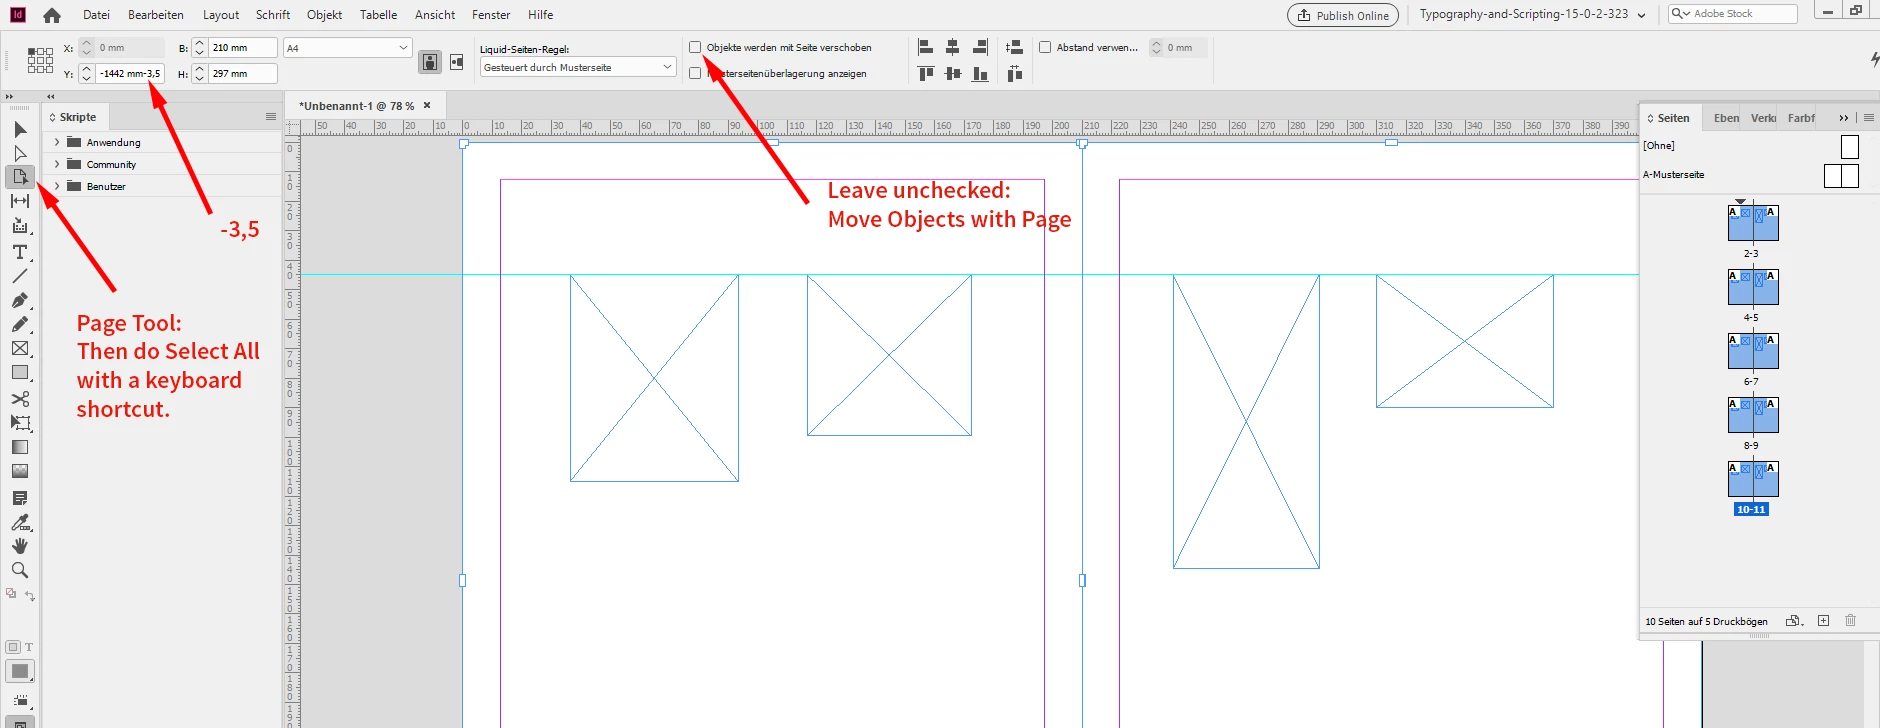Expand the Anwendung scripts folder
The image size is (1880, 728).
coord(57,142)
